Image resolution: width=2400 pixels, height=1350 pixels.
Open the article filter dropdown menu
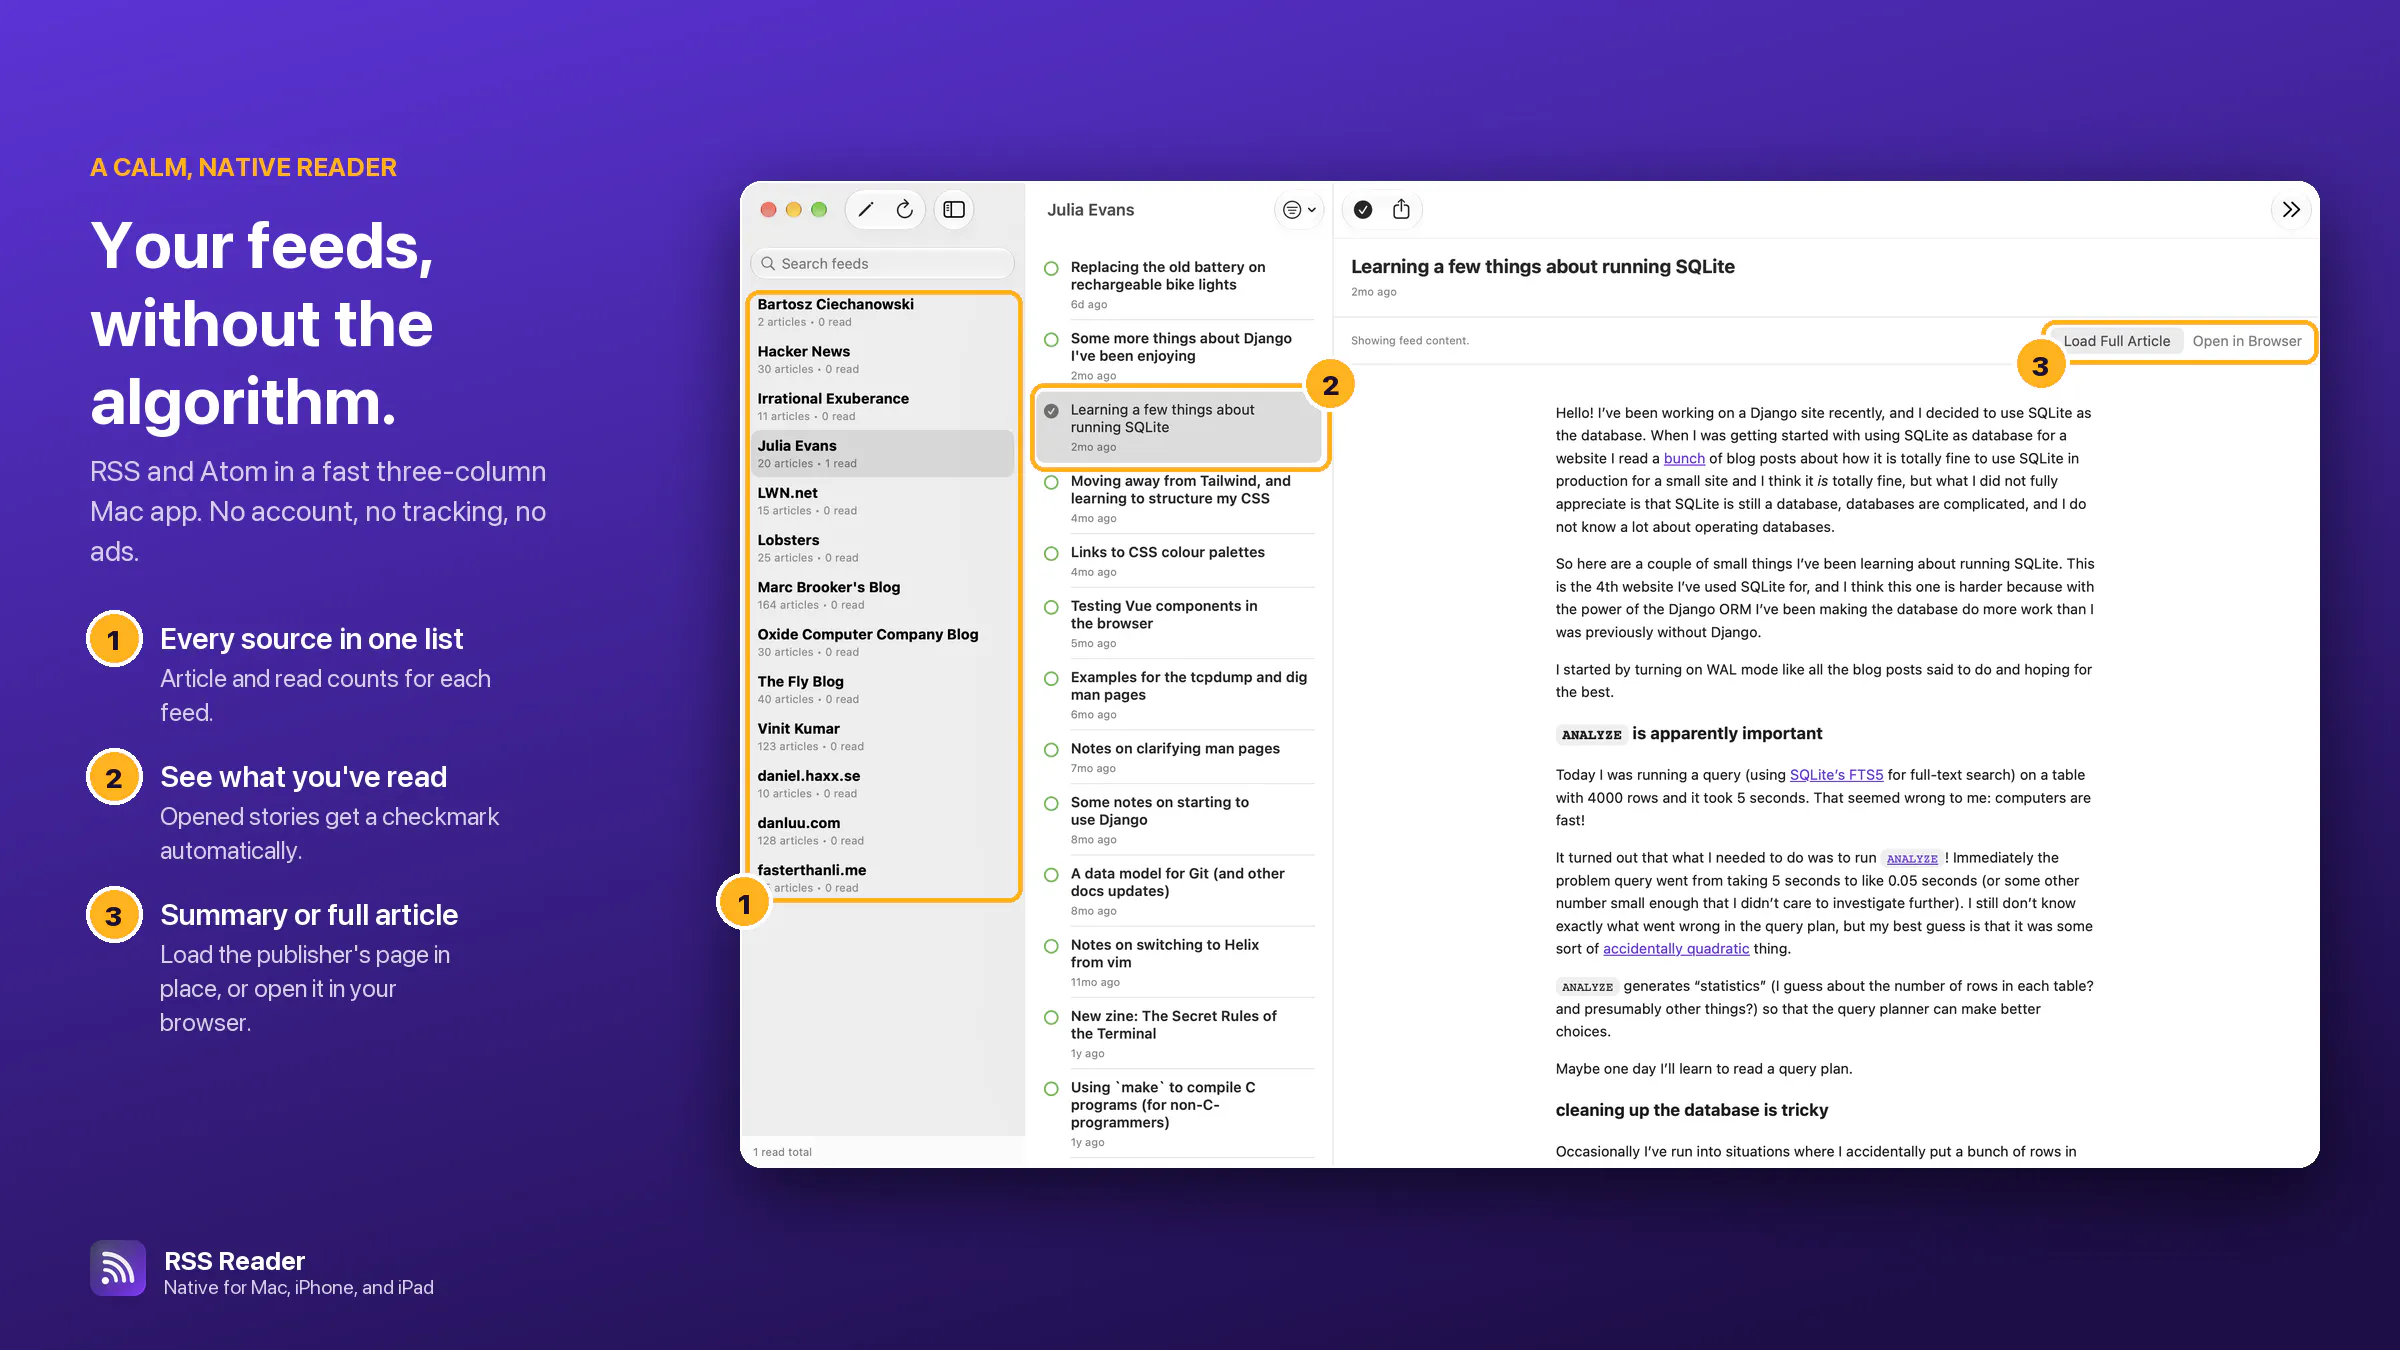pyautogui.click(x=1299, y=210)
